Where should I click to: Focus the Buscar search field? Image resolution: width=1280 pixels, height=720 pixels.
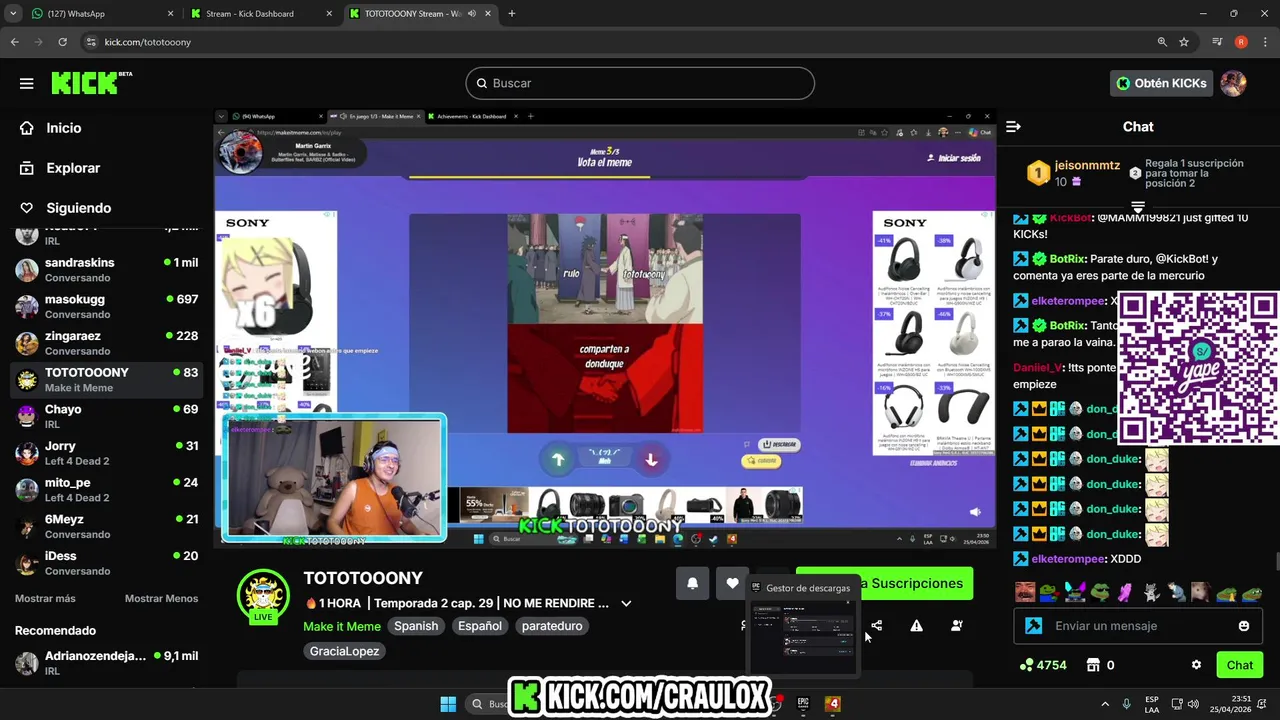pos(640,83)
